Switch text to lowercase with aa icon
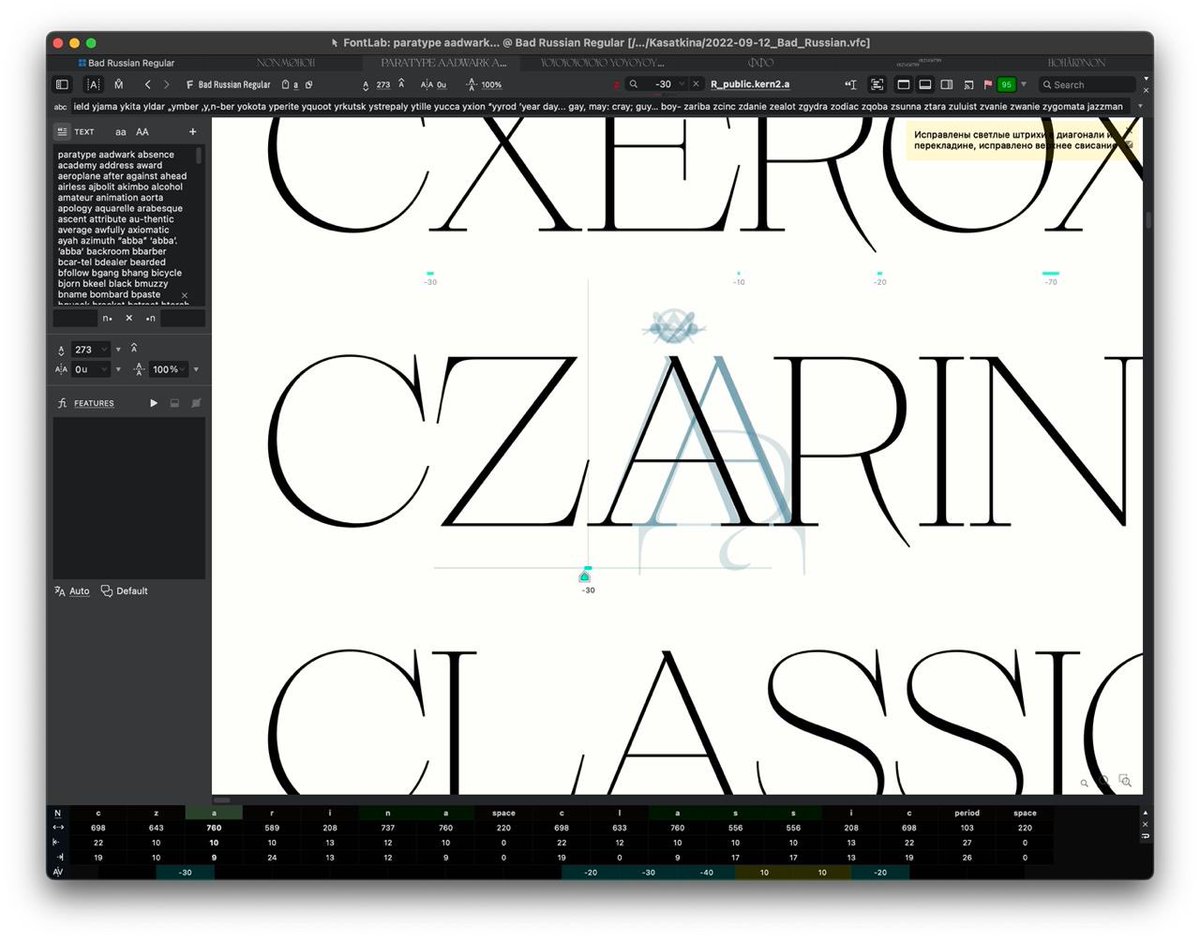This screenshot has width=1200, height=941. [x=121, y=131]
